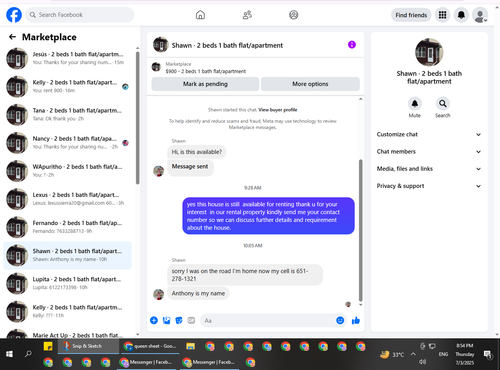Open the Menu grid icon
The height and width of the screenshot is (370, 500).
pyautogui.click(x=442, y=15)
